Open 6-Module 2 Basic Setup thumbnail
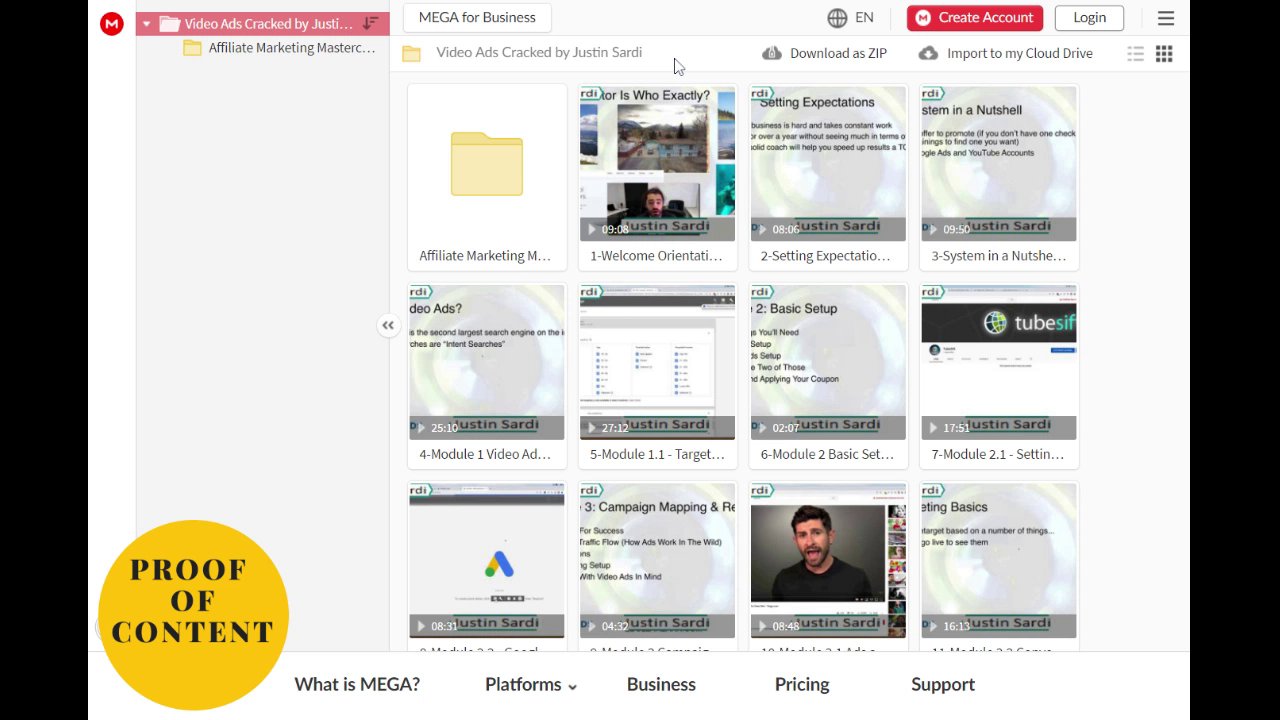1280x720 pixels. pyautogui.click(x=828, y=362)
